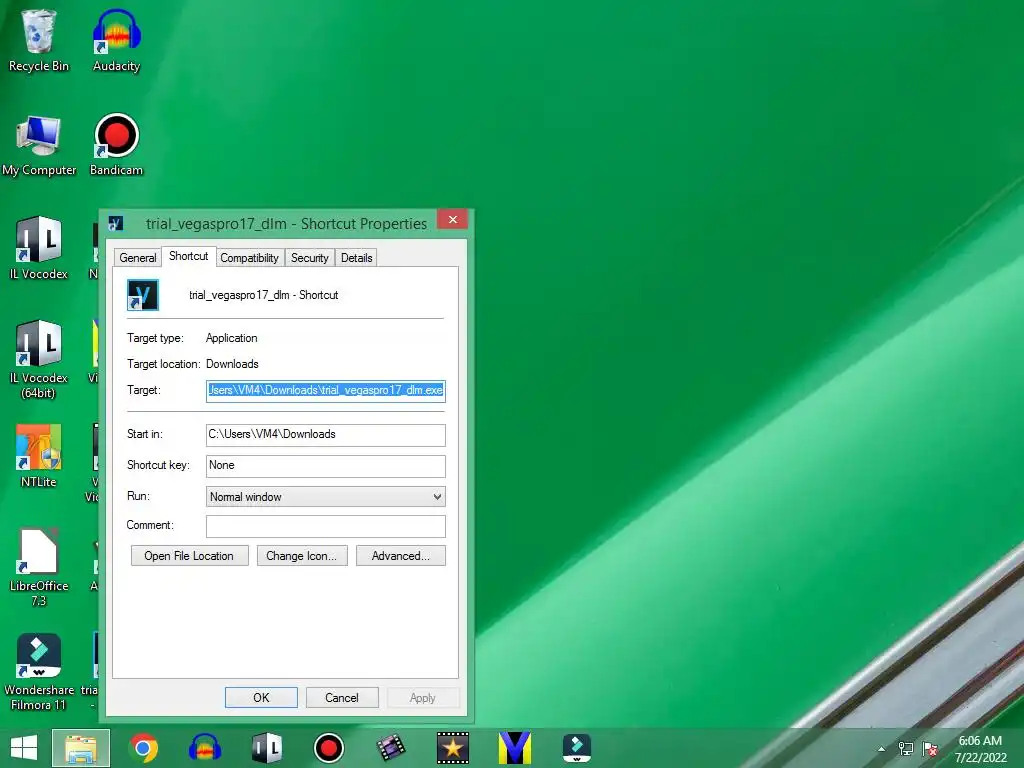
Task: Open the Details tab
Action: pyautogui.click(x=357, y=258)
